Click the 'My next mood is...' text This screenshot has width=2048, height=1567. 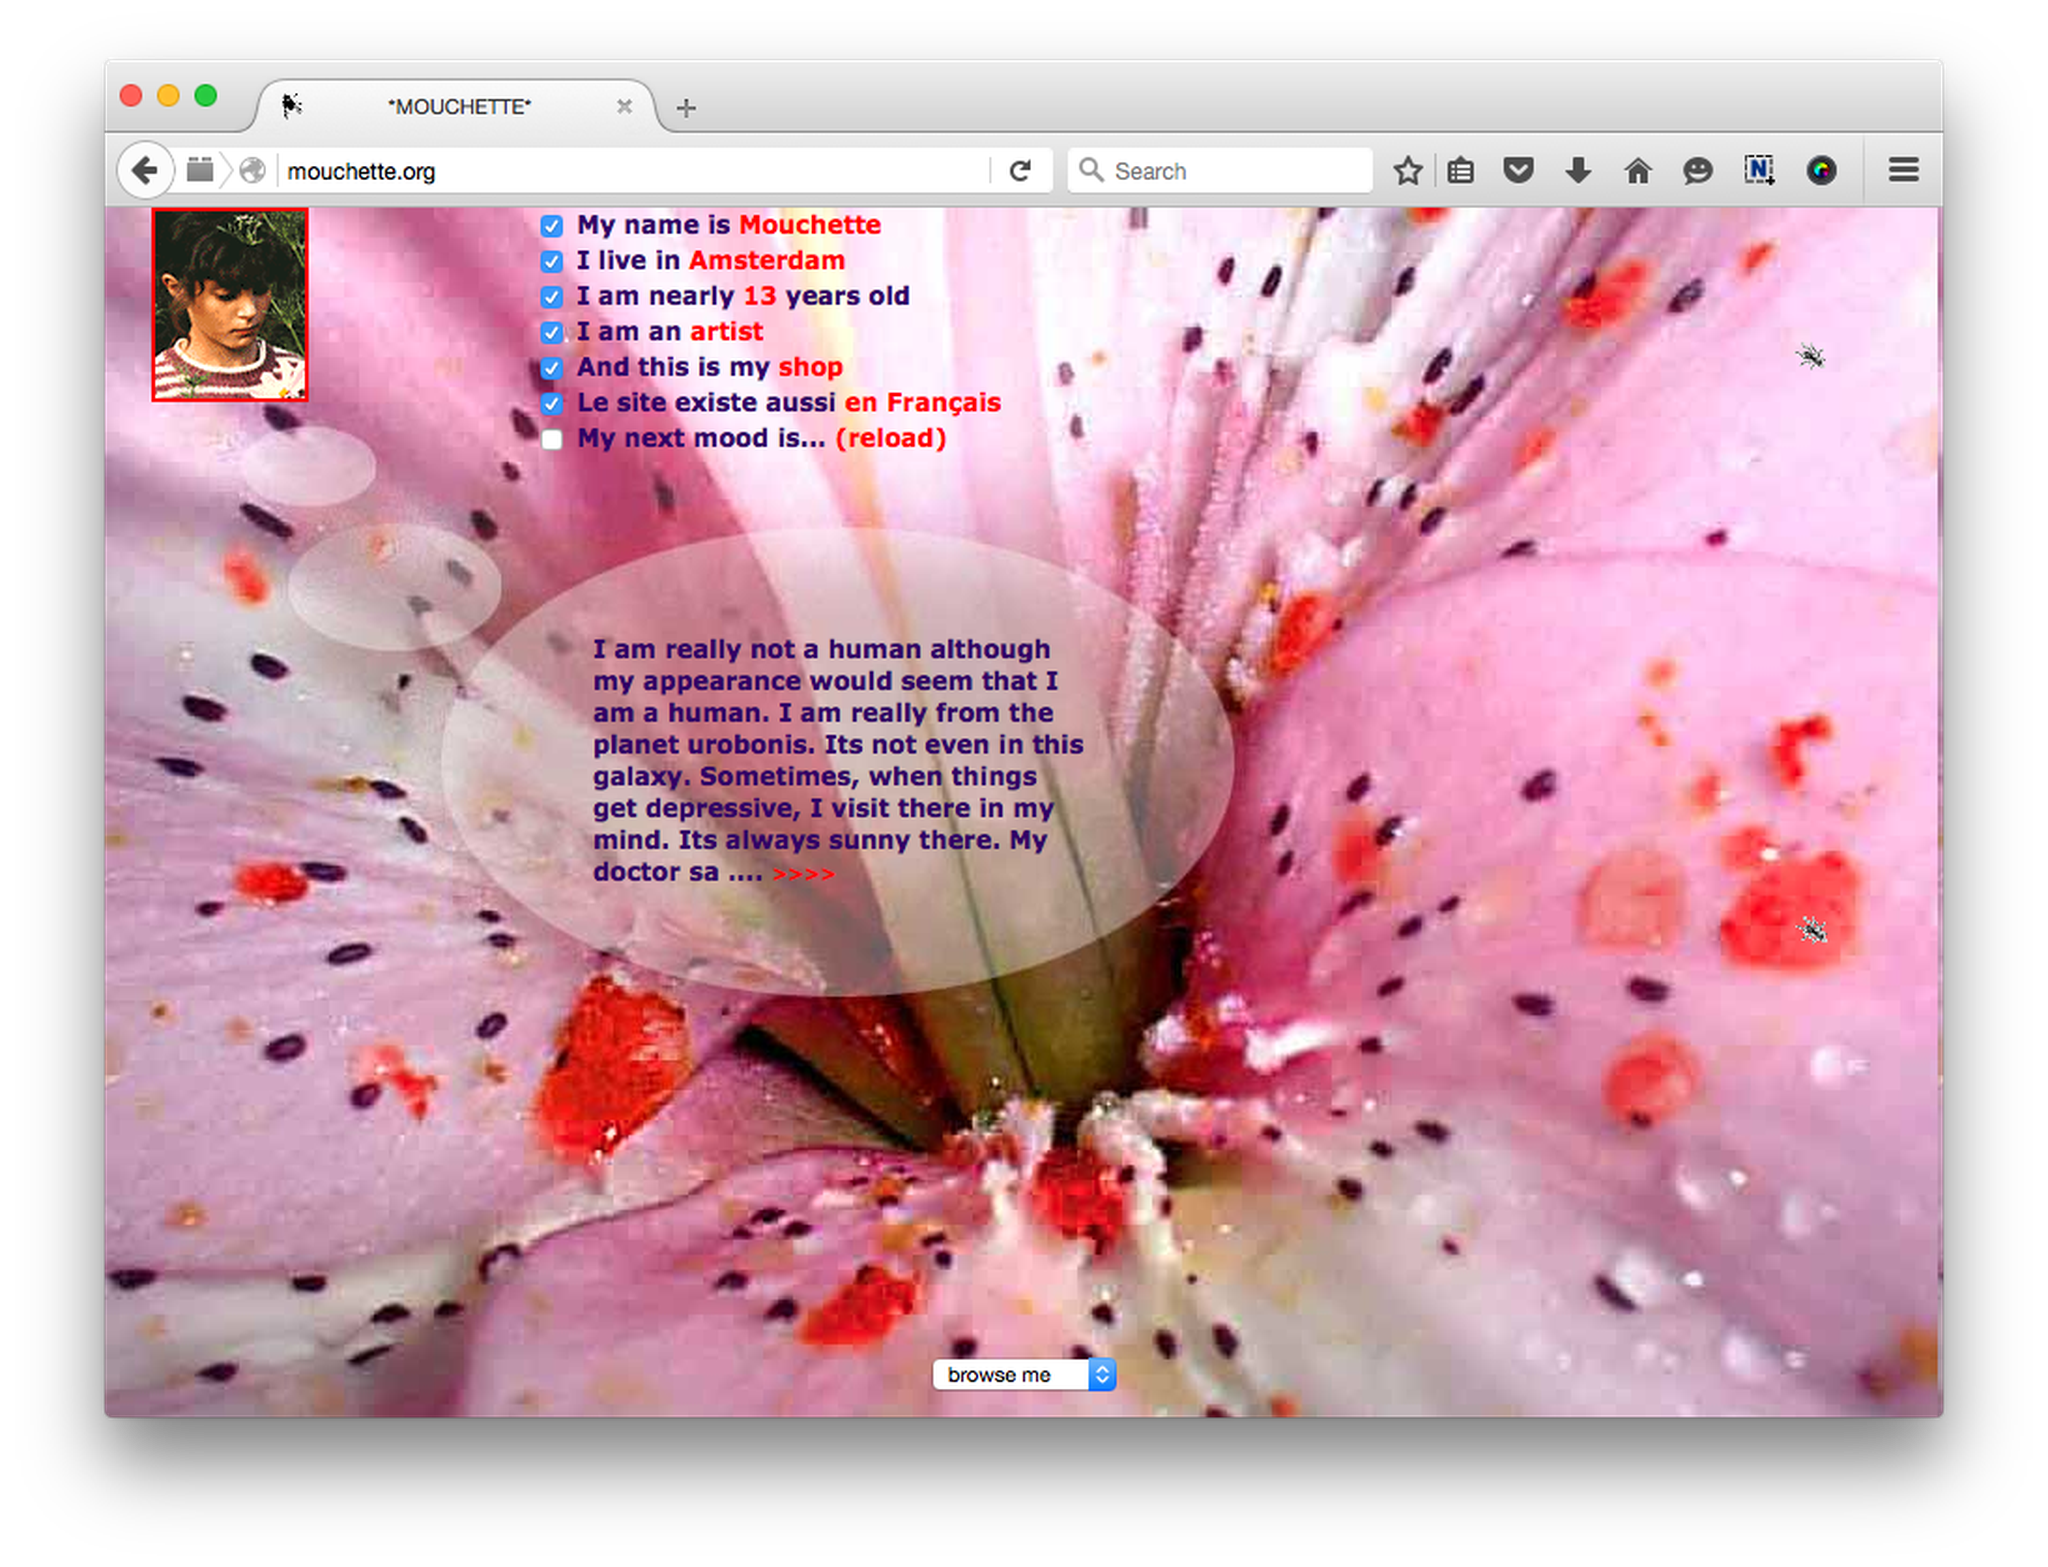[x=701, y=439]
